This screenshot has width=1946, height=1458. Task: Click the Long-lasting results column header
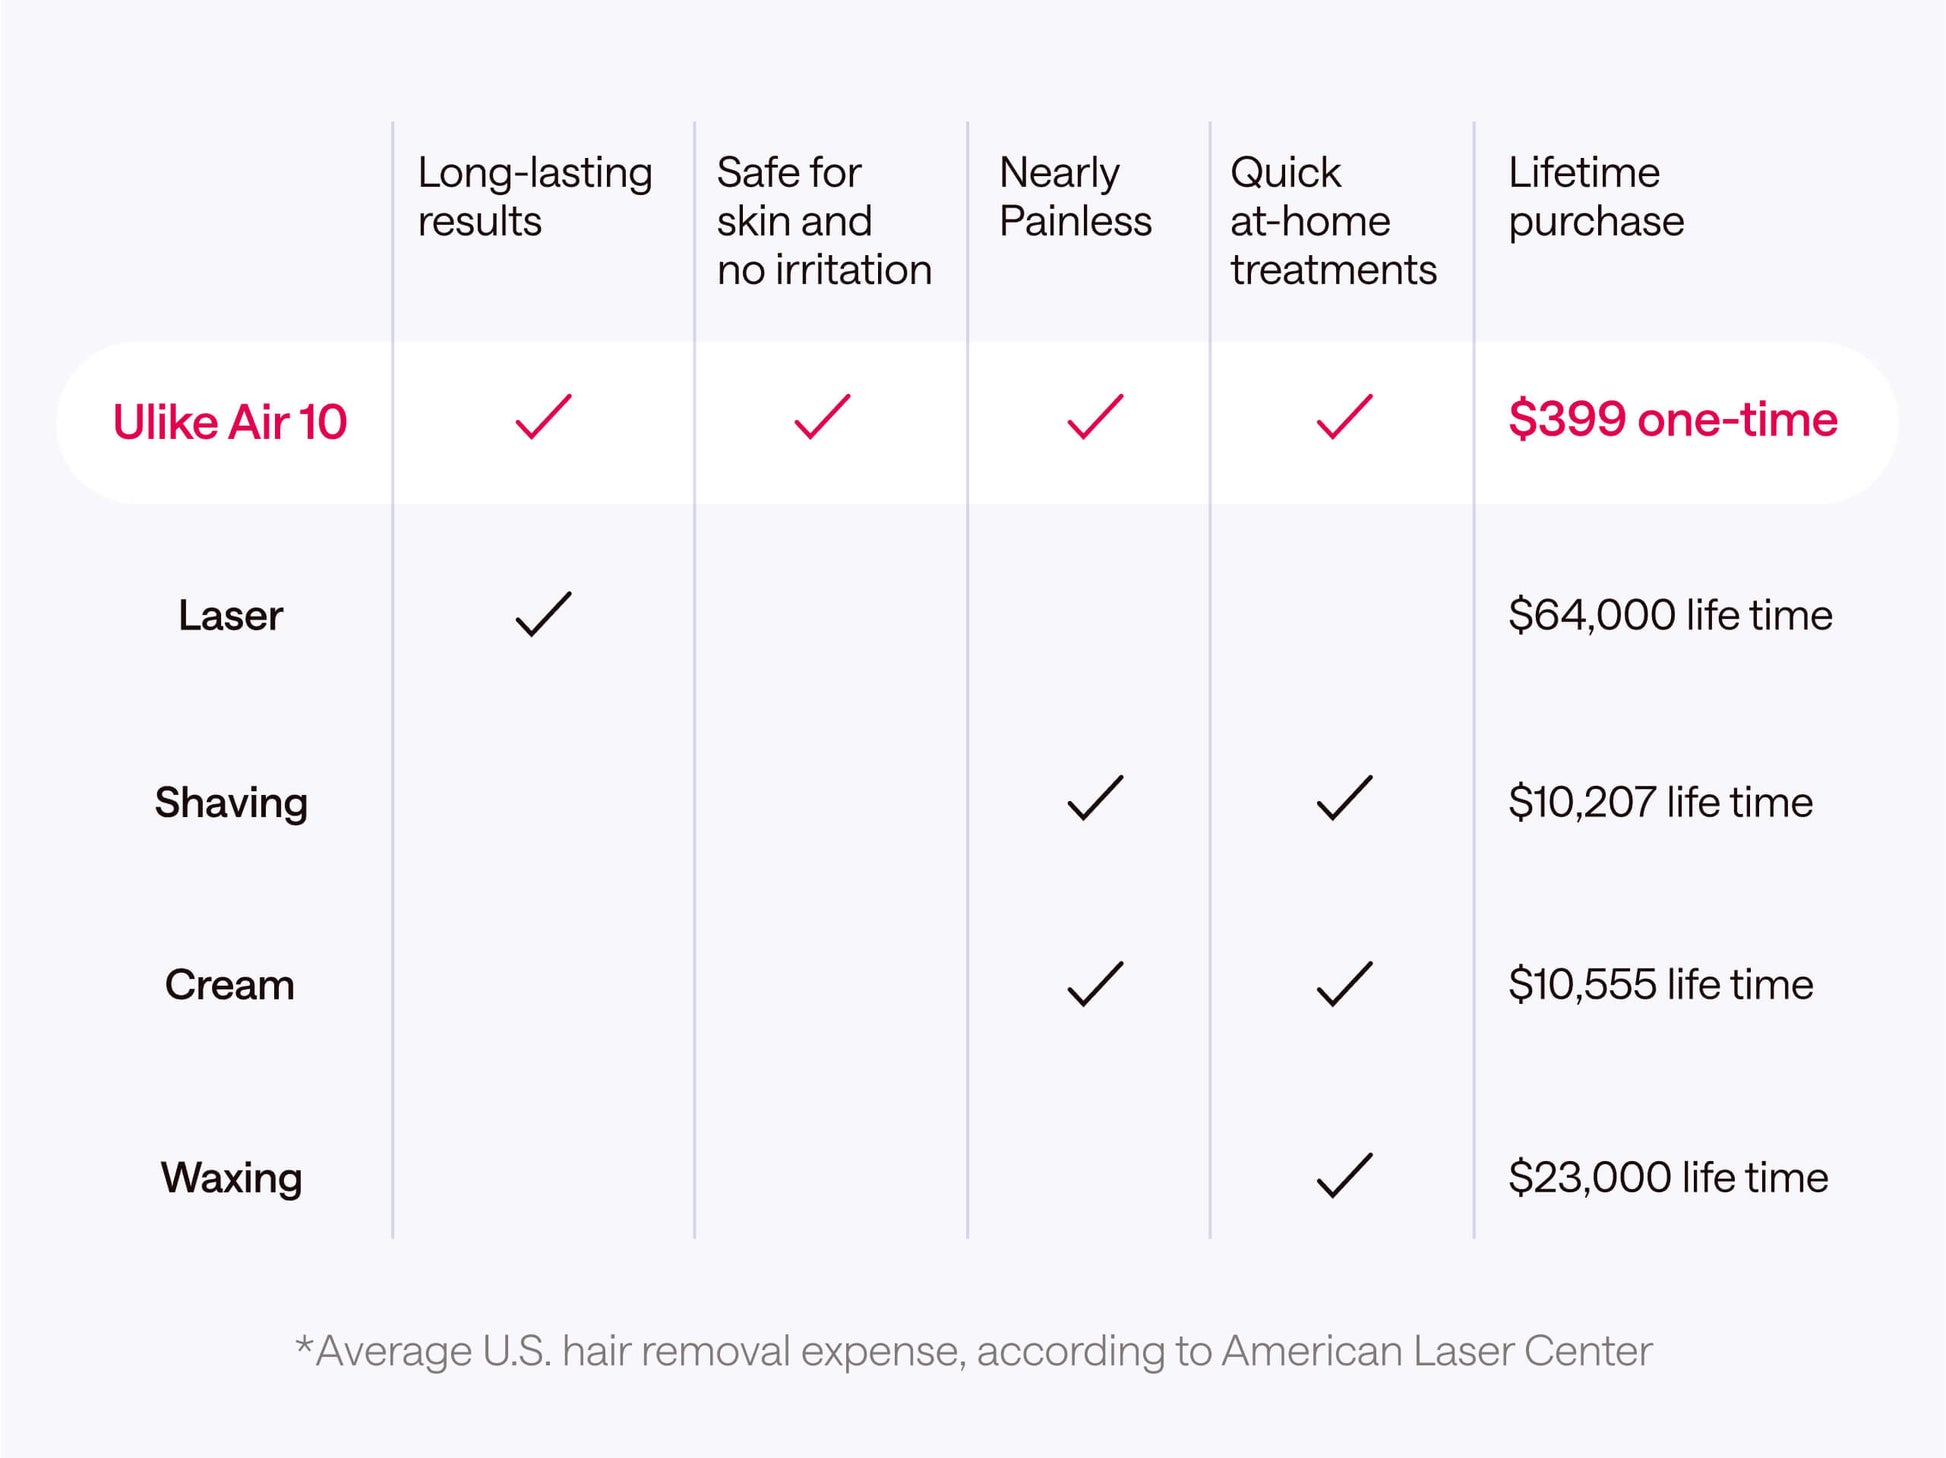[x=534, y=196]
